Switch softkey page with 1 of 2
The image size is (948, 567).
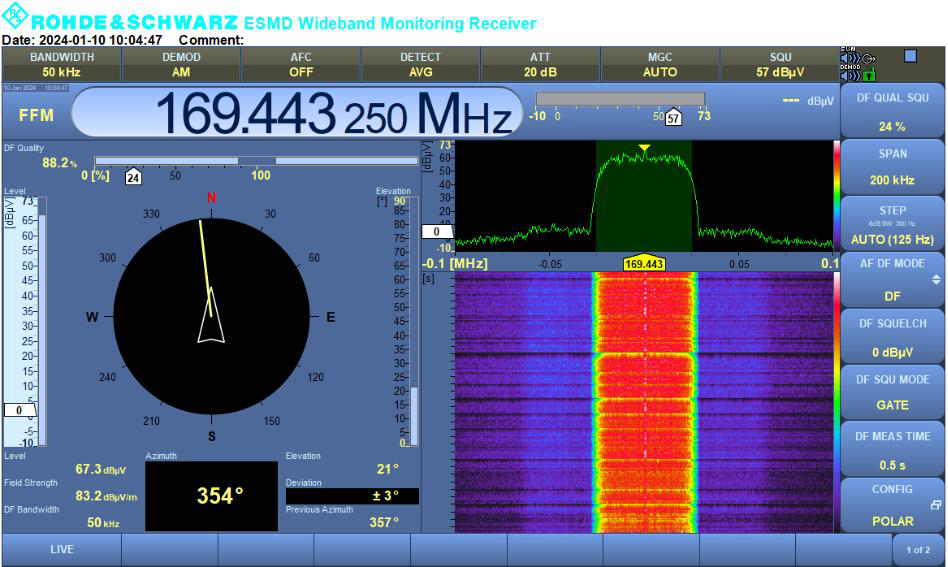(918, 549)
